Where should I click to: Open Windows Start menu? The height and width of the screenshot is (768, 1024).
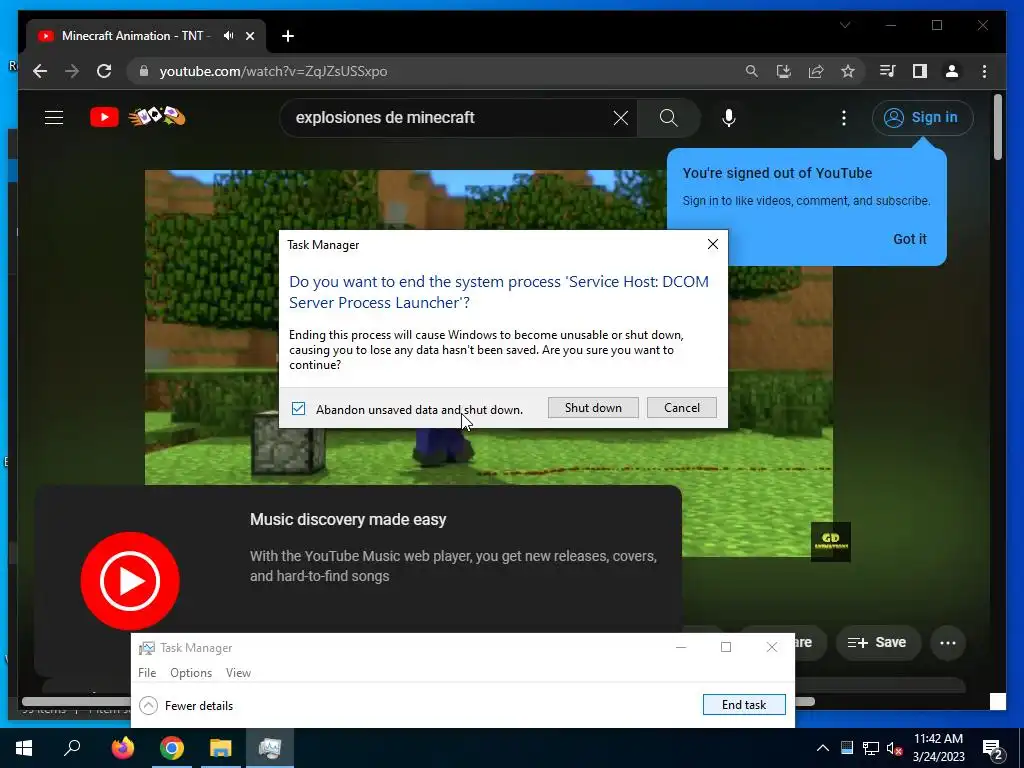coord(24,748)
